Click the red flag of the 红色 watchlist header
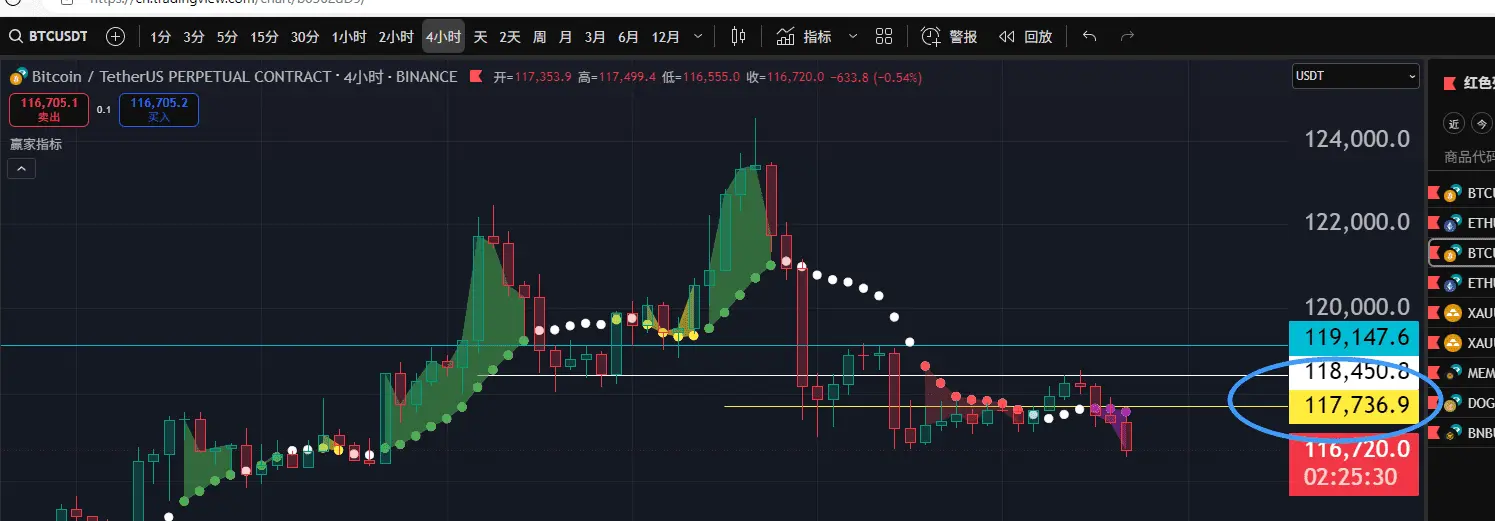Image resolution: width=1495 pixels, height=521 pixels. [1449, 84]
